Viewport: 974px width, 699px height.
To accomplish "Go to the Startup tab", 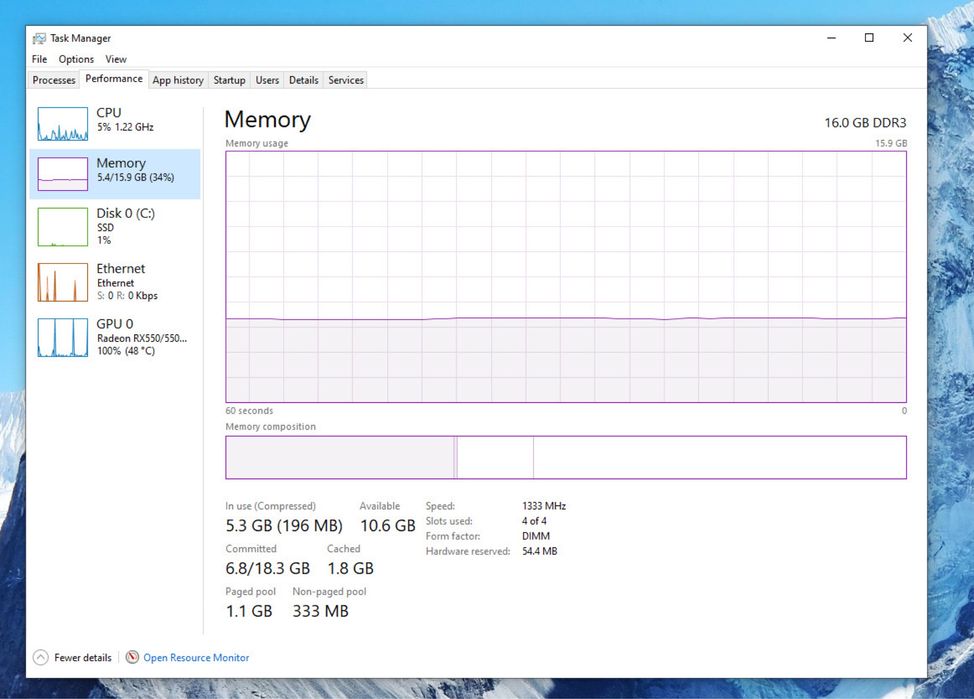I will coord(229,80).
